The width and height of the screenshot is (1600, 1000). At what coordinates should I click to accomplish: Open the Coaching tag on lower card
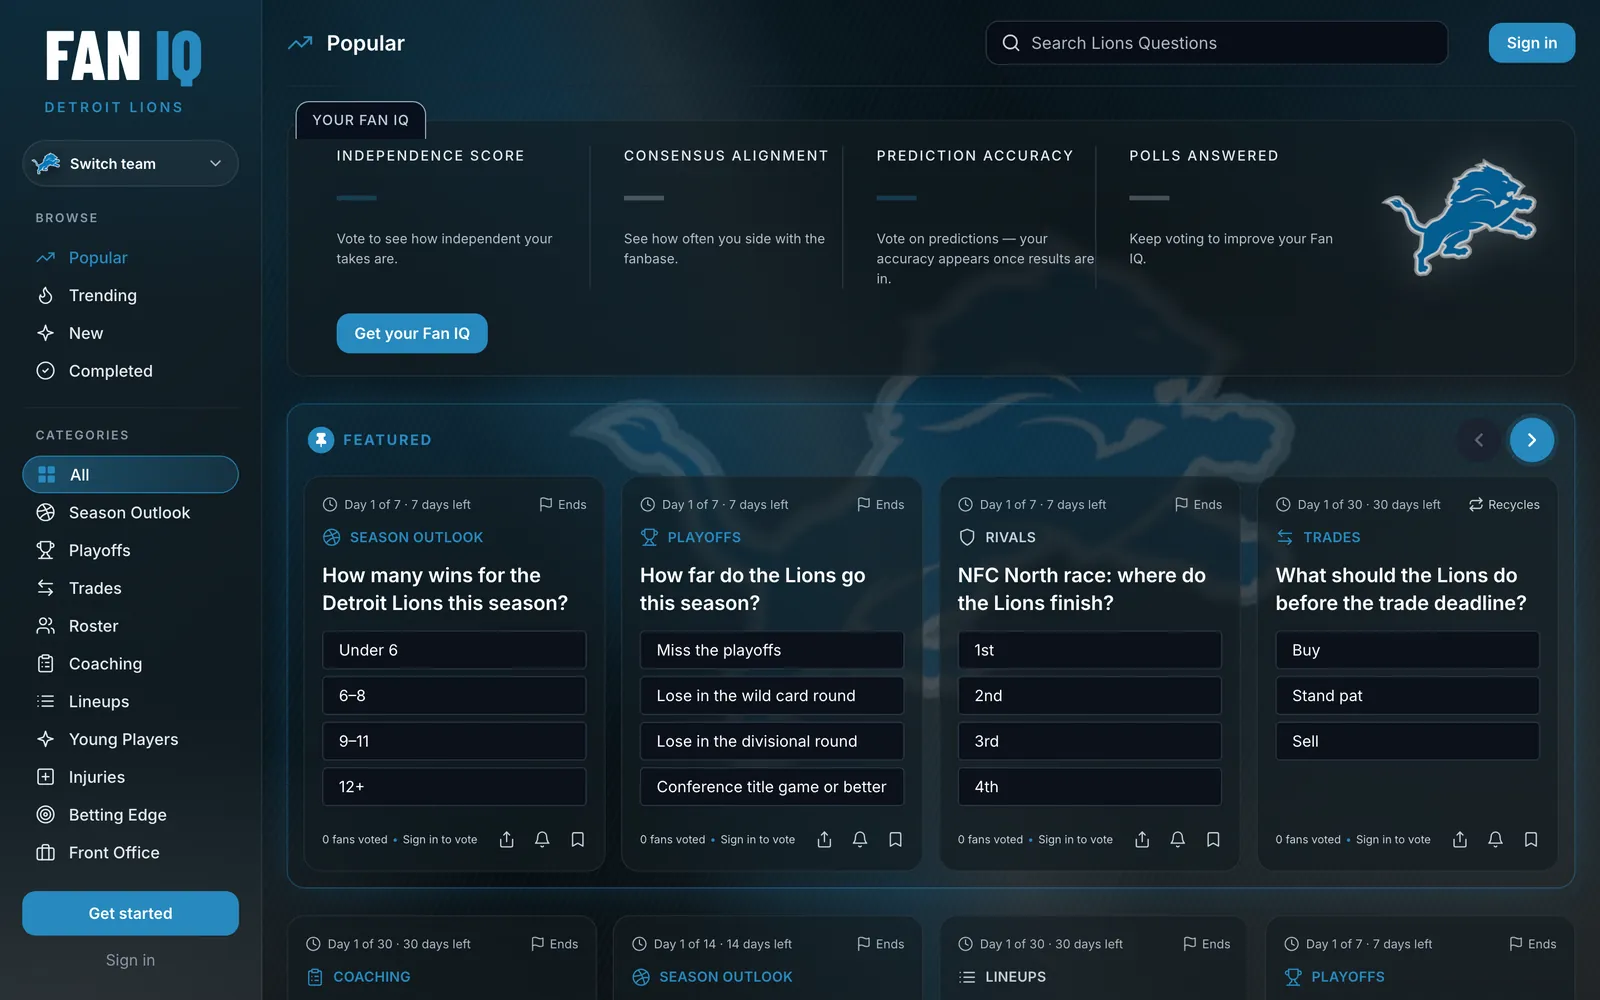358,977
